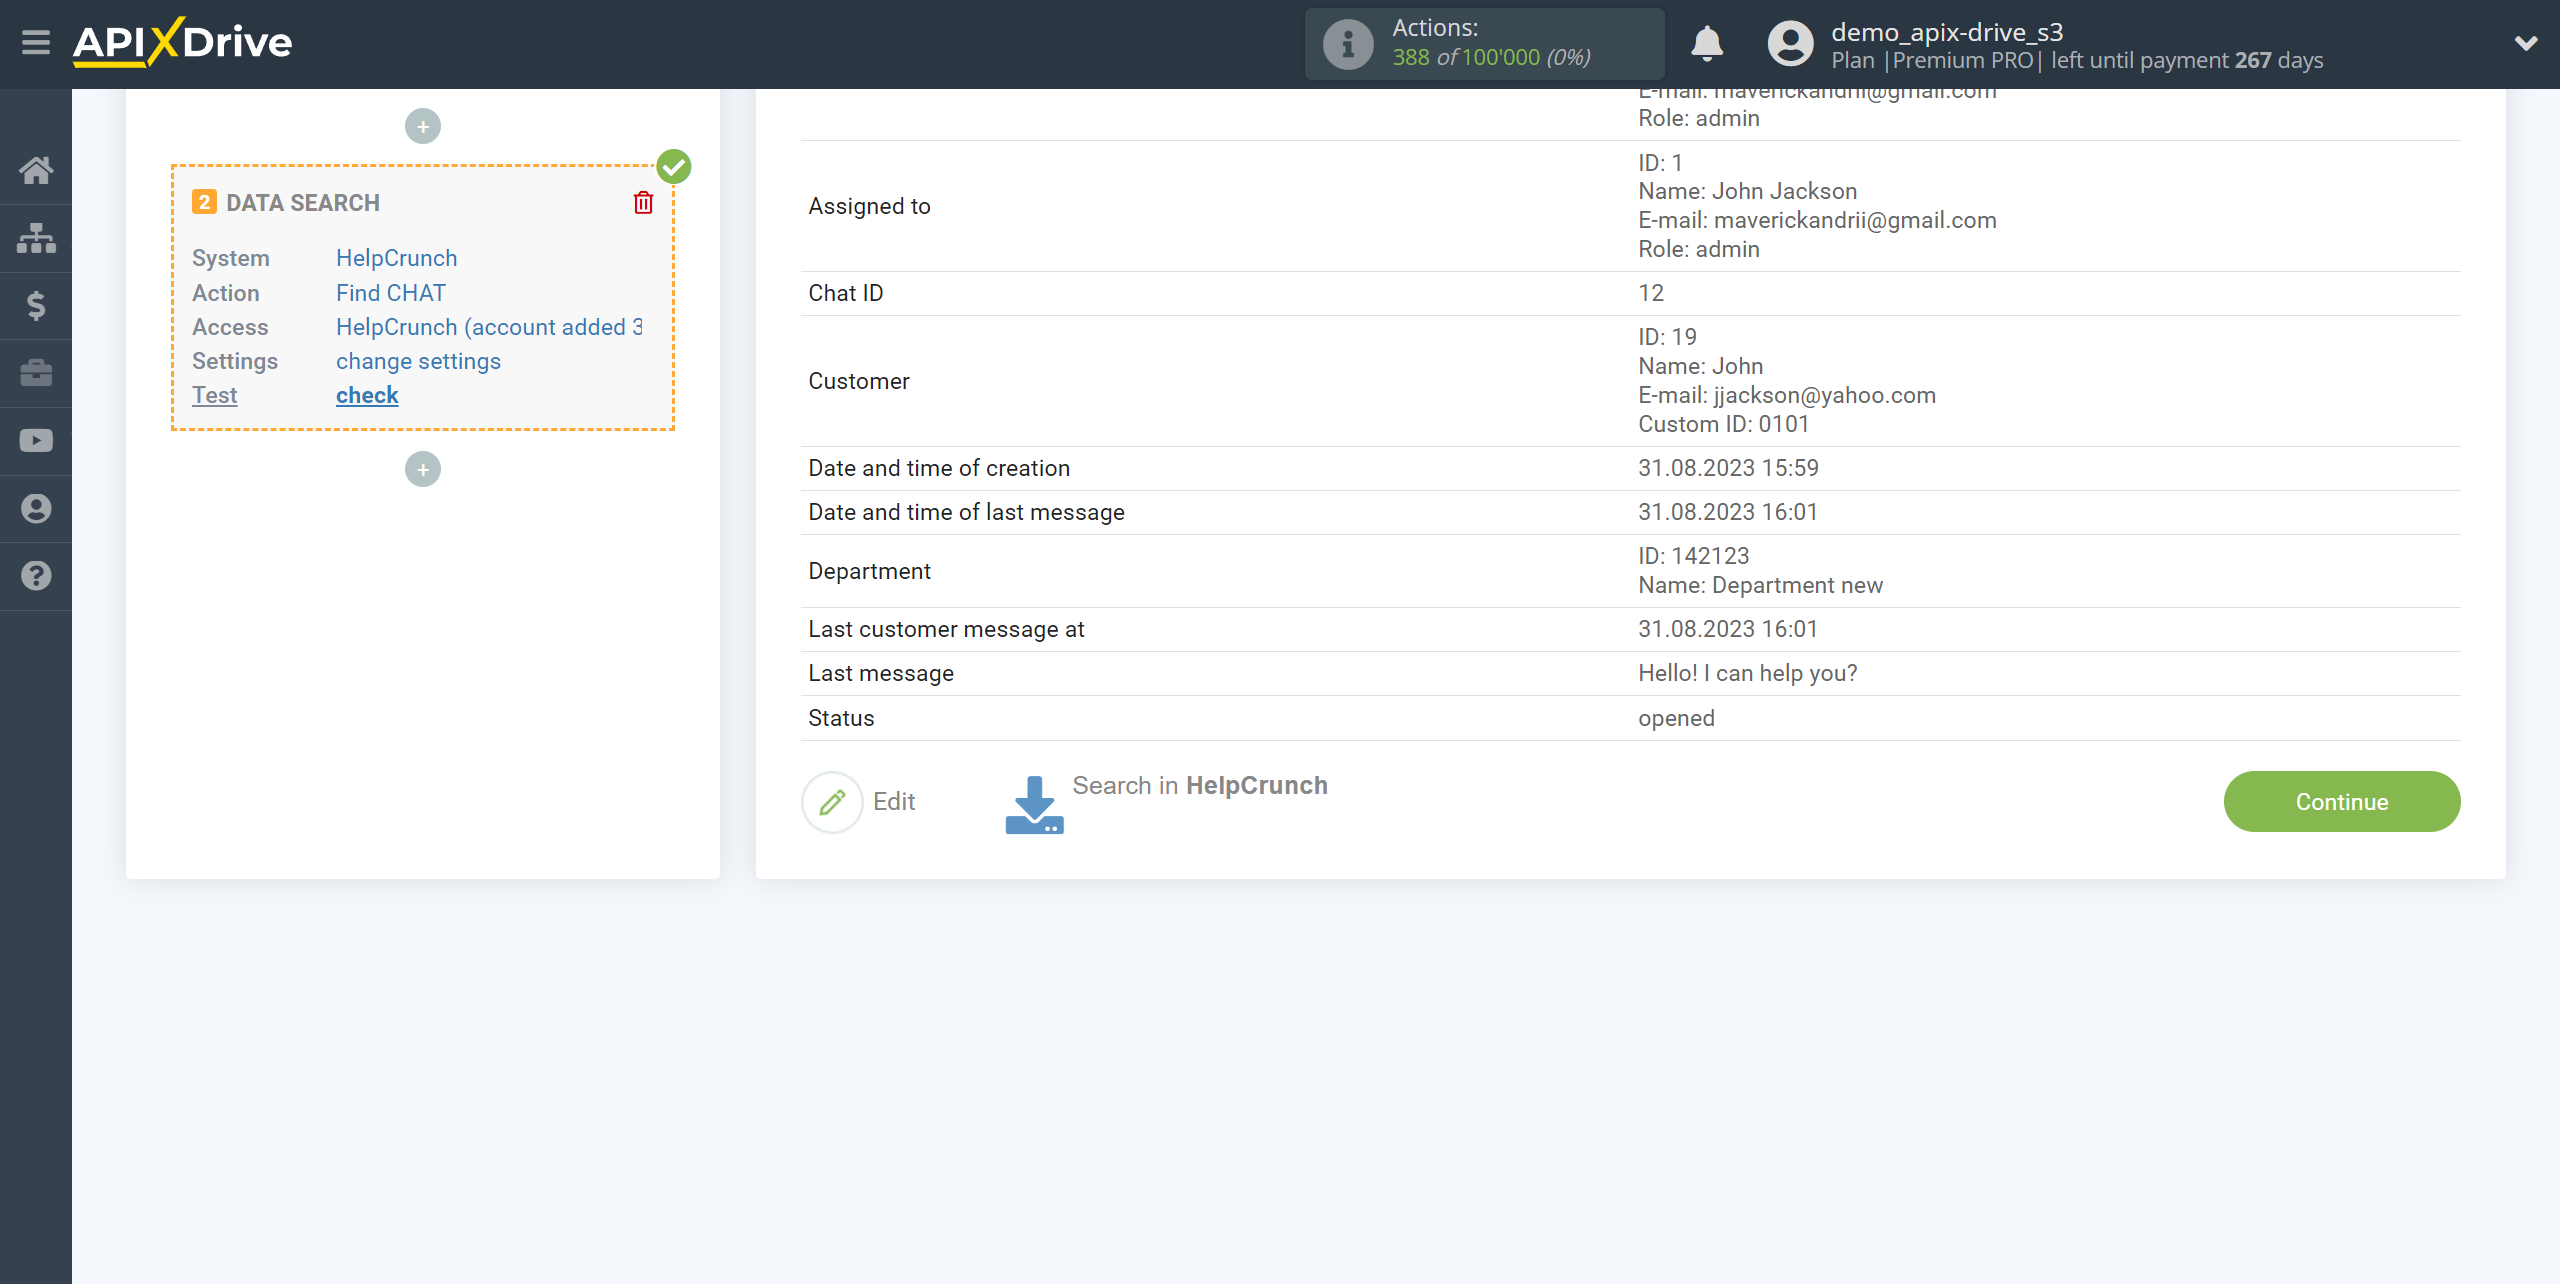Click Search in HelpCrunch text
Screen dimensions: 2560x1284
tap(1200, 786)
